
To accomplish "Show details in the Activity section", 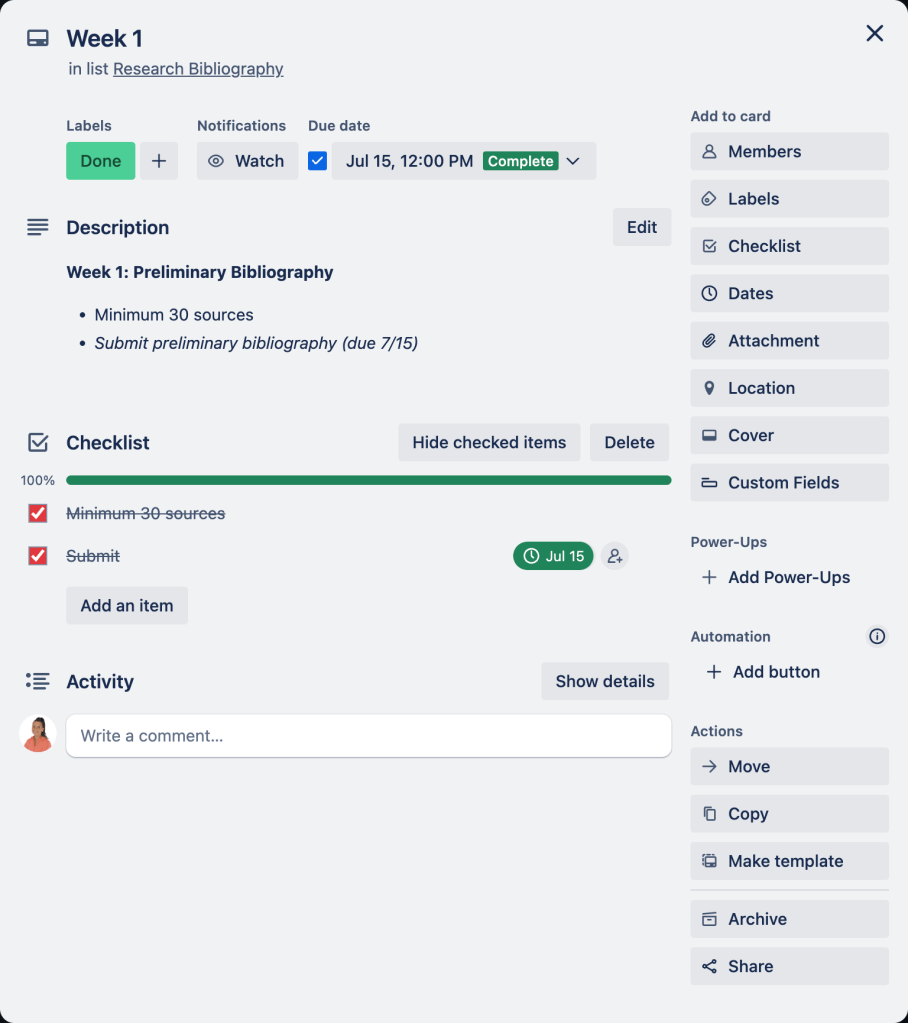I will [605, 681].
